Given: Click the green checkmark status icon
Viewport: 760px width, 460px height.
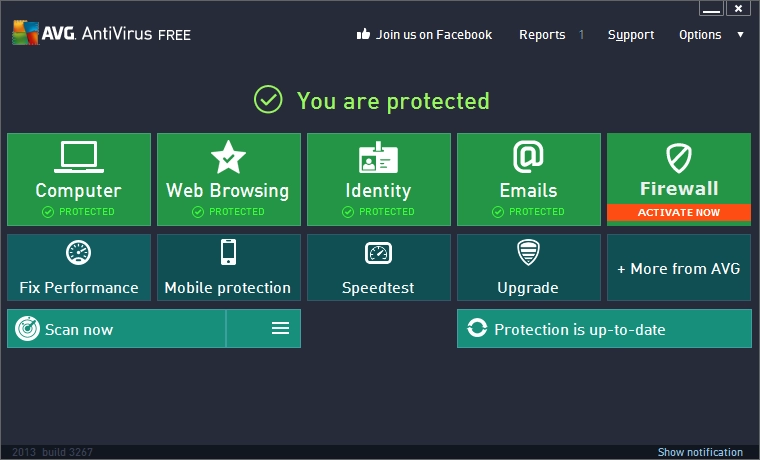Looking at the screenshot, I should 268,99.
